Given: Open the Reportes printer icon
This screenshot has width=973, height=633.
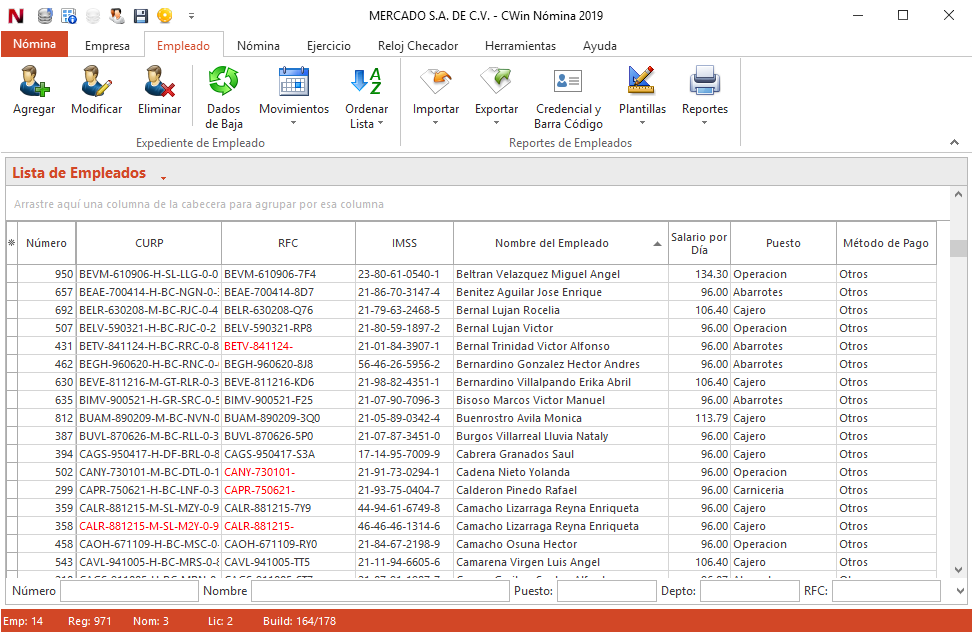Looking at the screenshot, I should [704, 82].
